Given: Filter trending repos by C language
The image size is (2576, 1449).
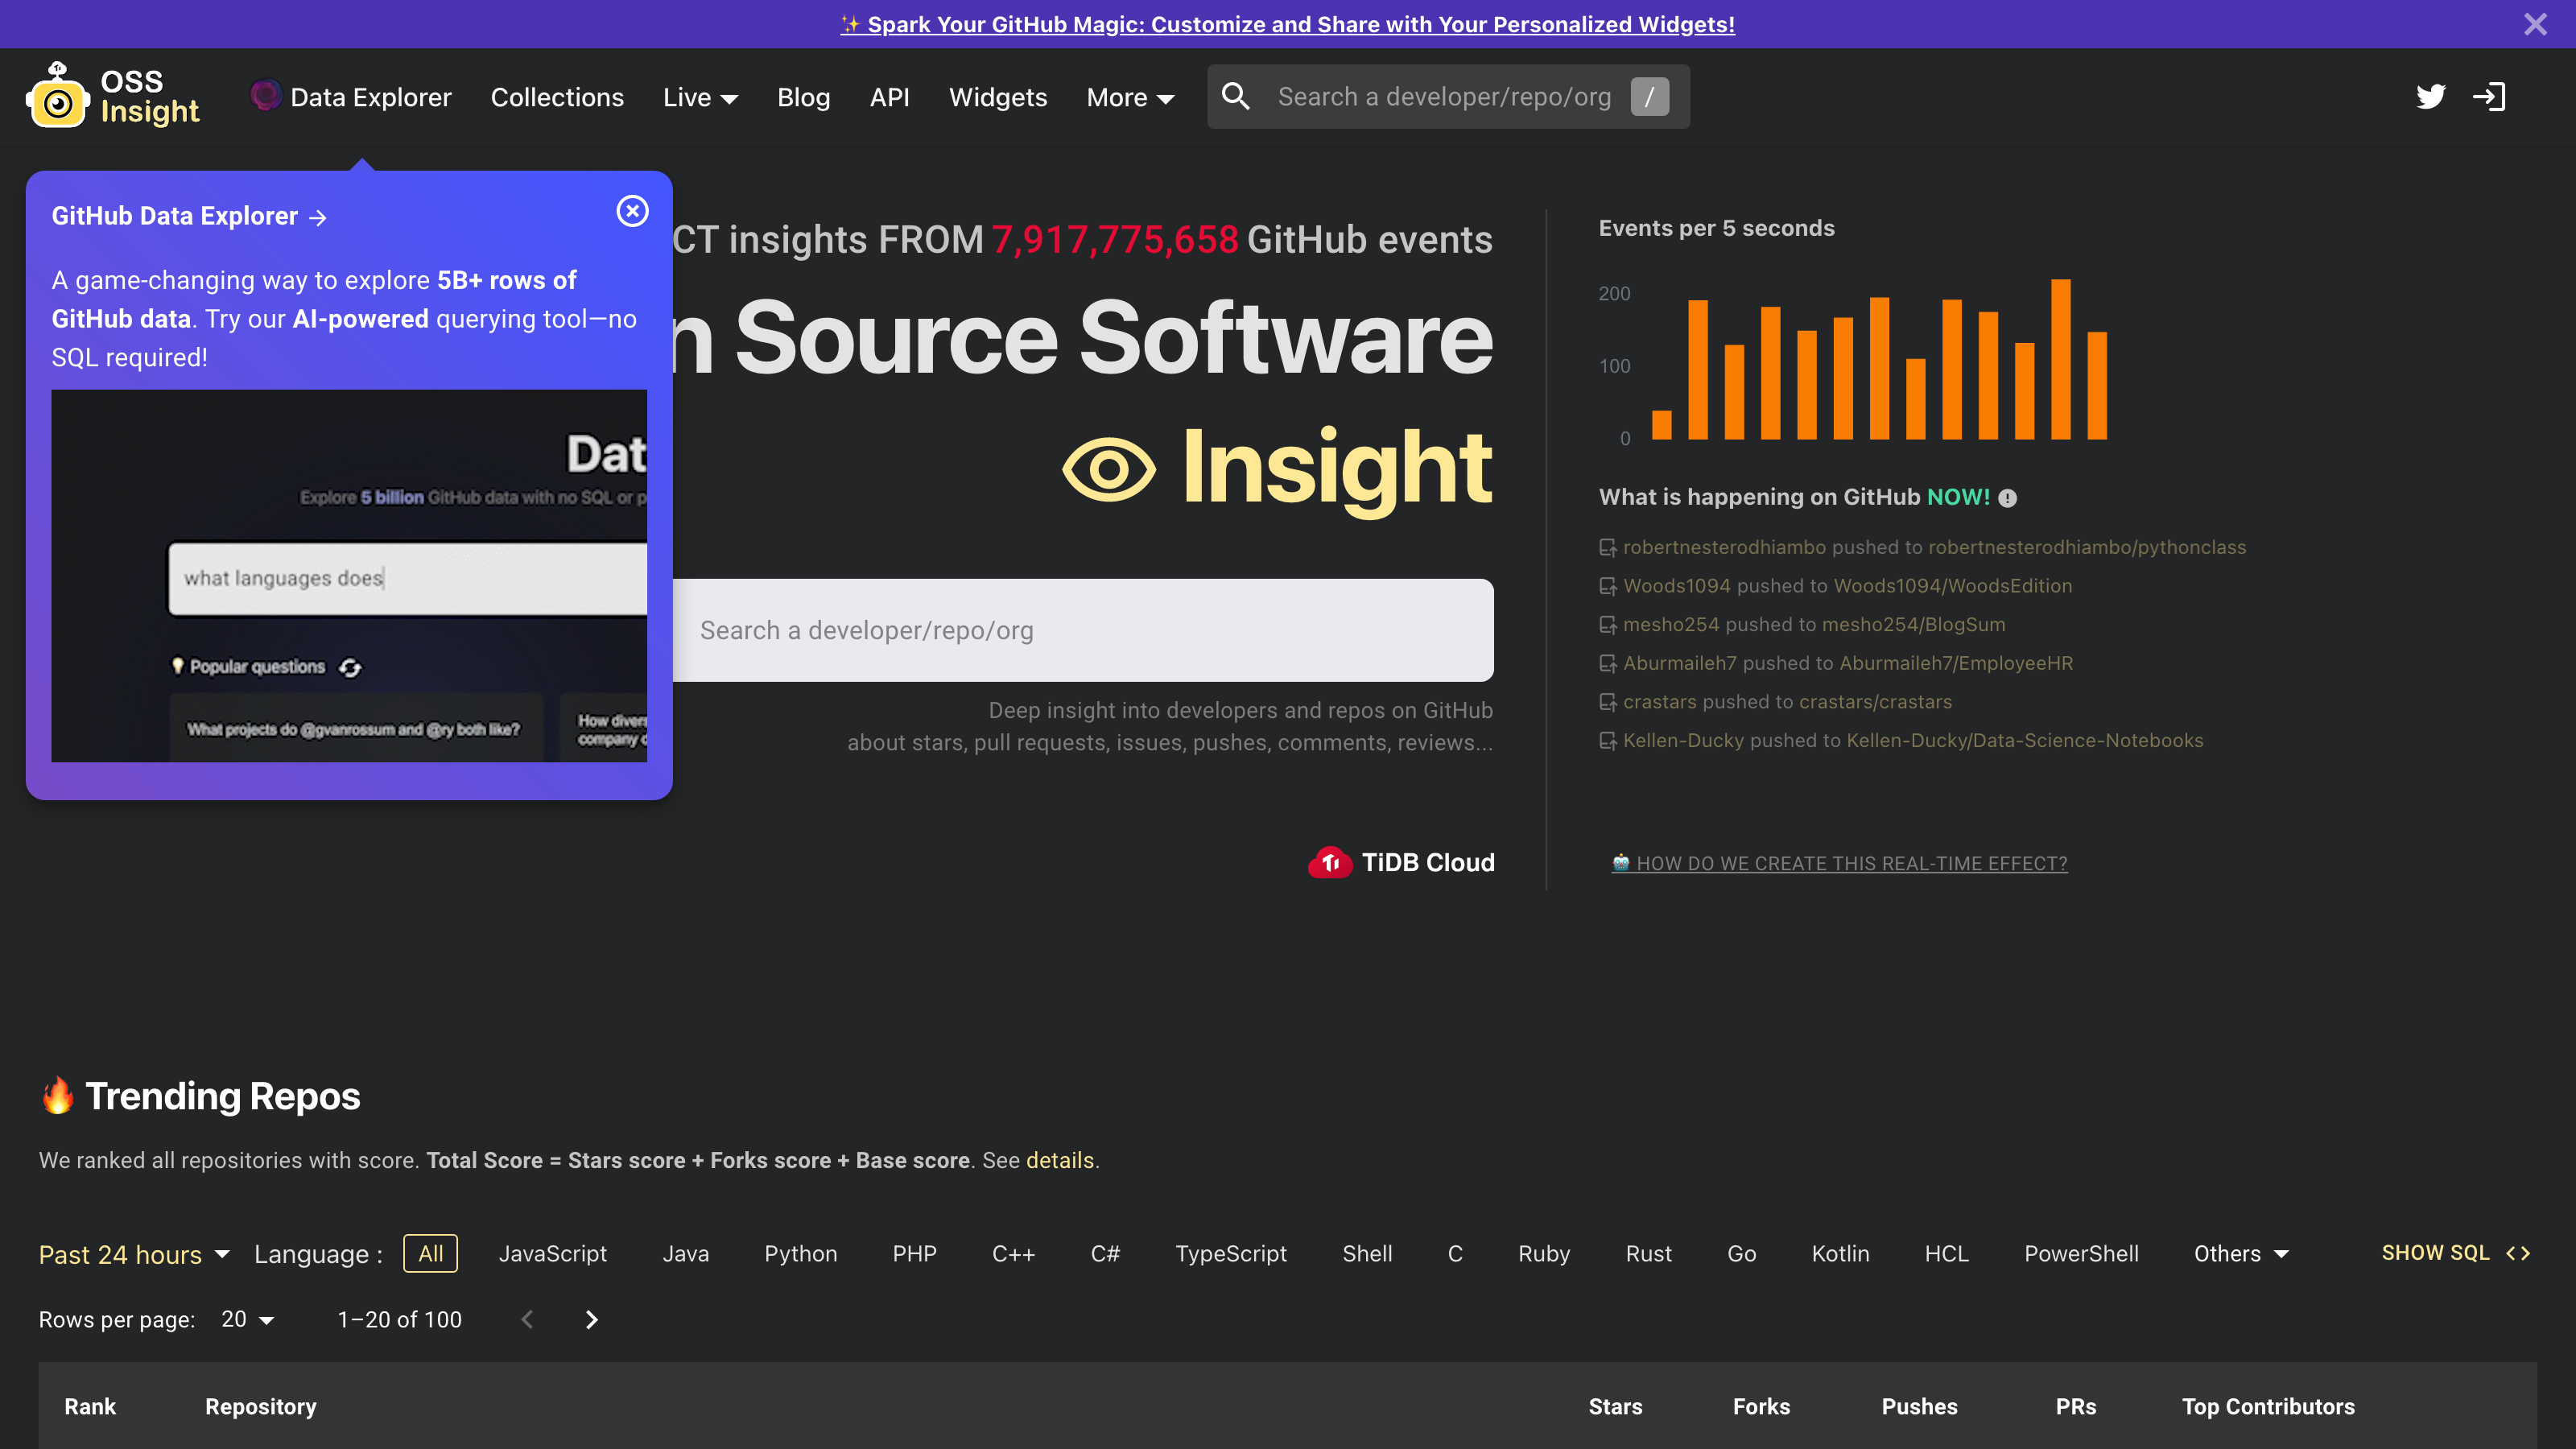Looking at the screenshot, I should click(1455, 1254).
